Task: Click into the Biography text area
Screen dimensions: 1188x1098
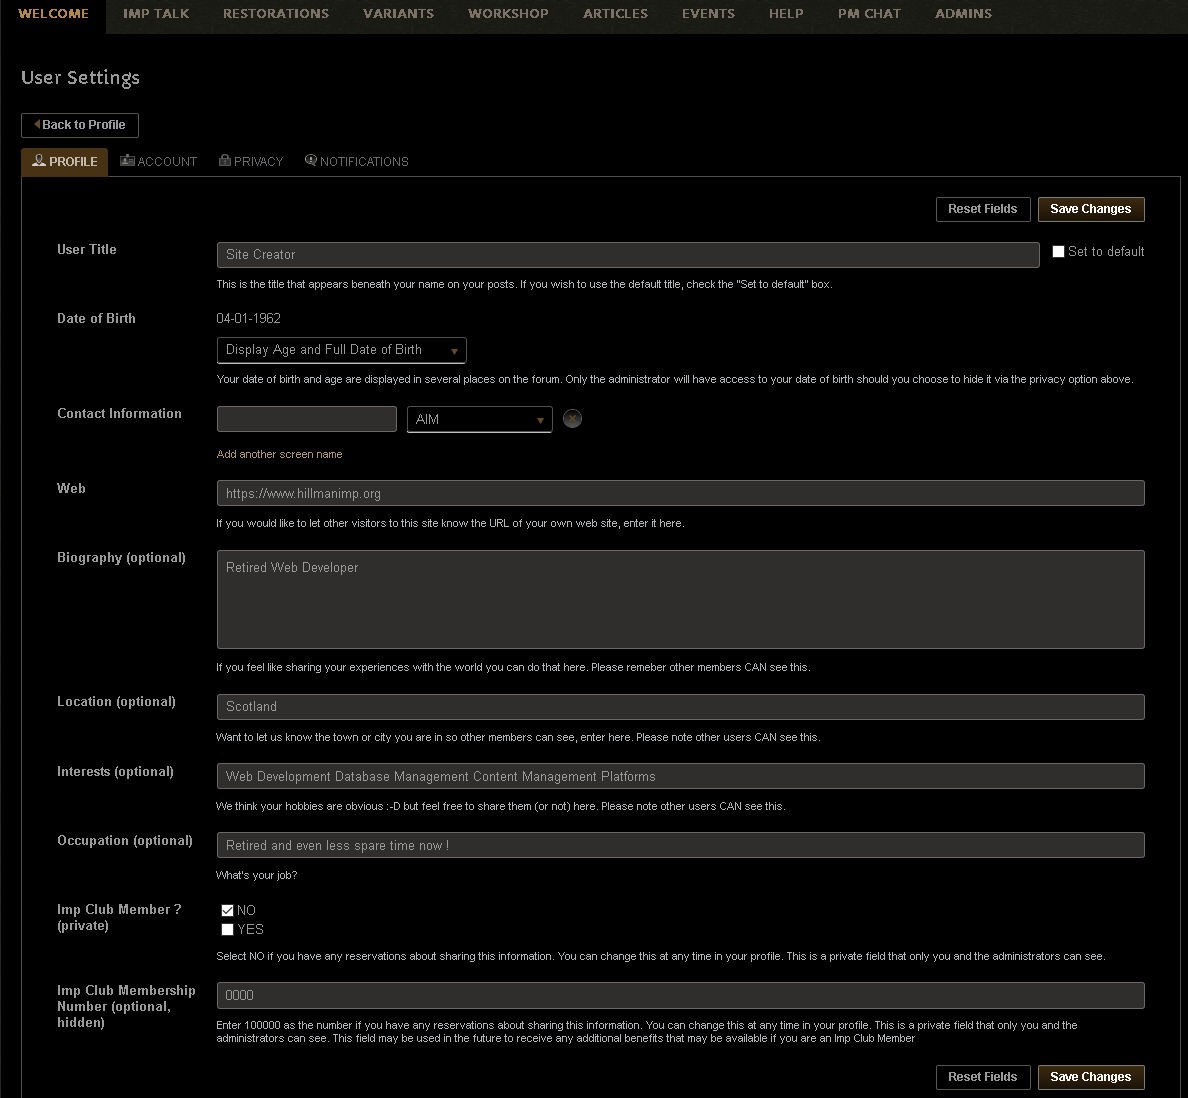Action: (680, 599)
